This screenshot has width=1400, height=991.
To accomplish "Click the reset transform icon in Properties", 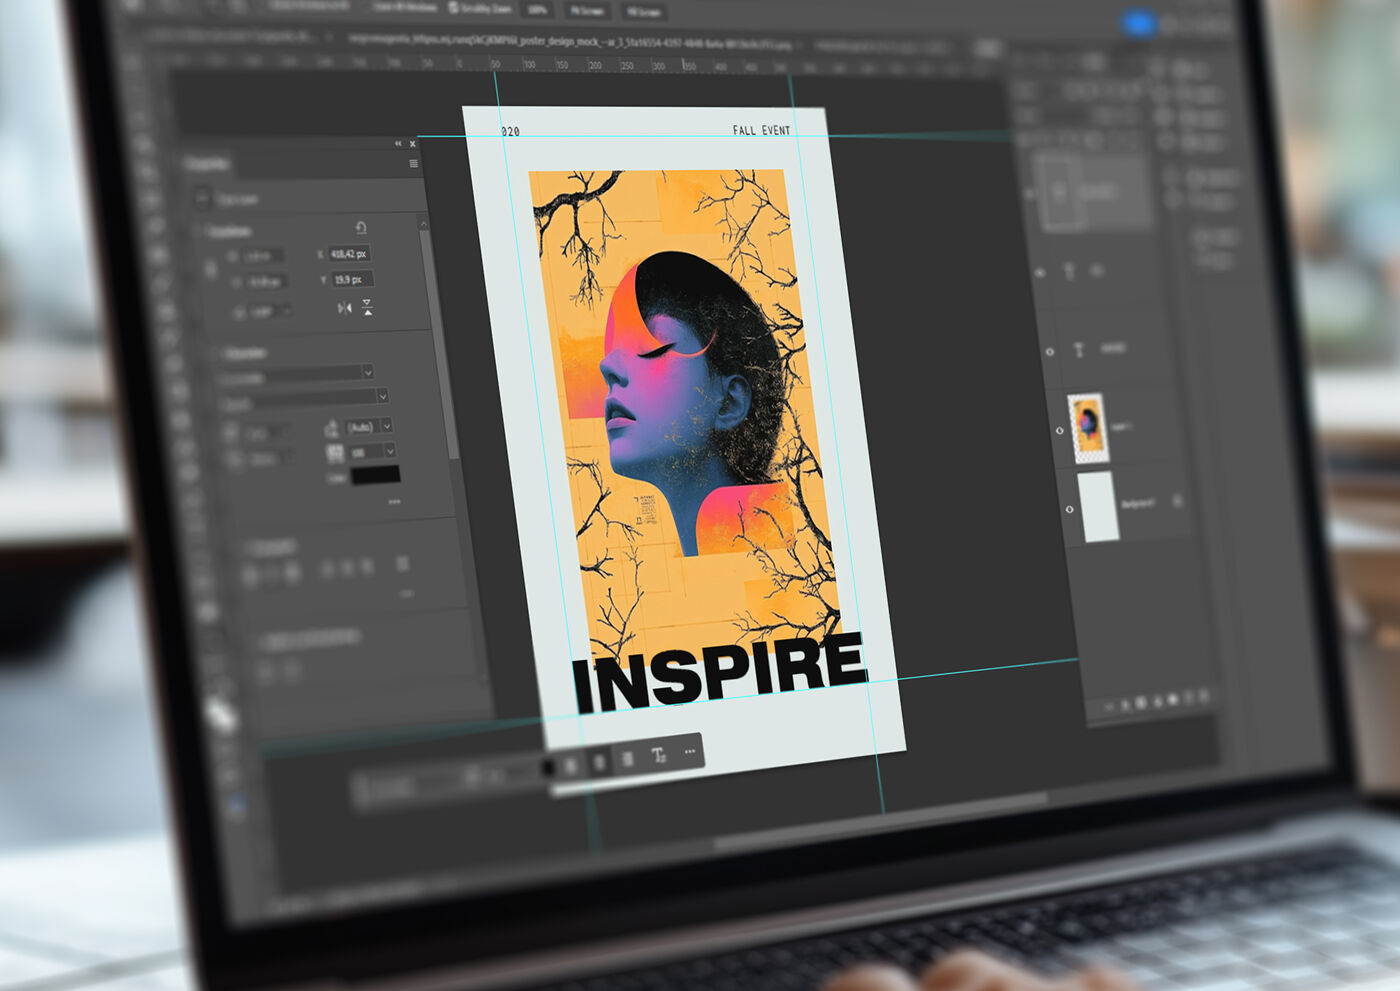I will [x=362, y=228].
